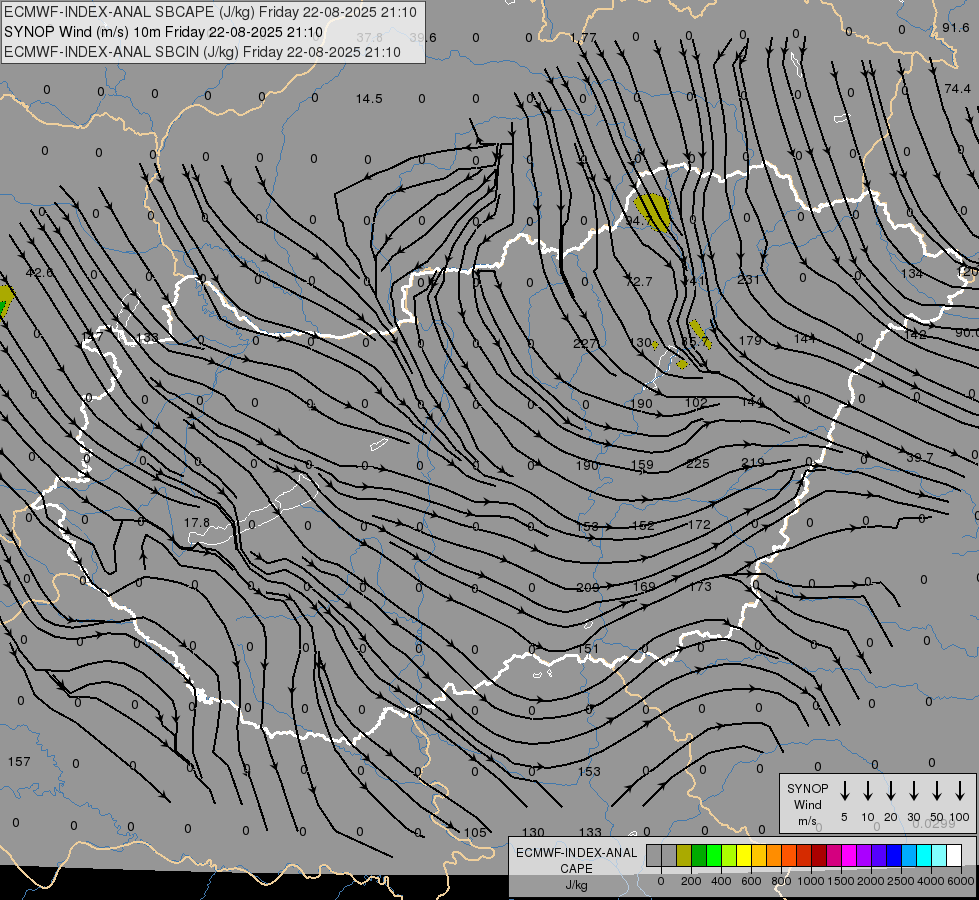Click the 72.7 CAPE value on map
The width and height of the screenshot is (979, 900).
[639, 282]
